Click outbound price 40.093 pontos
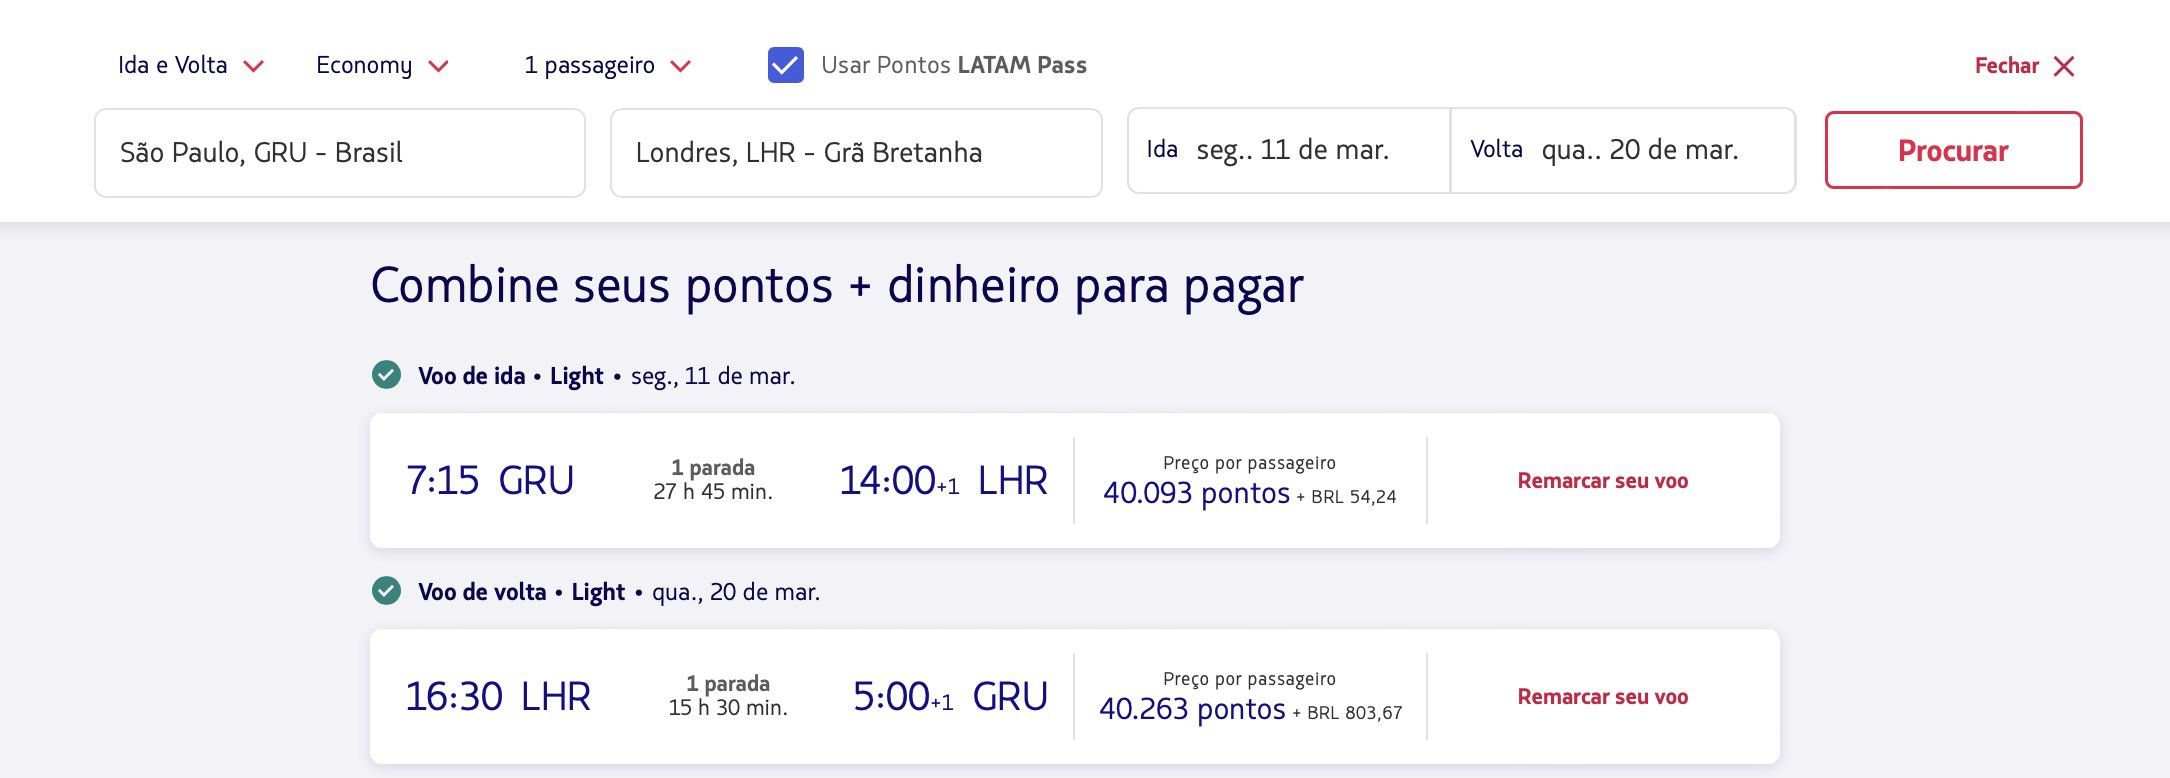 pyautogui.click(x=1196, y=493)
